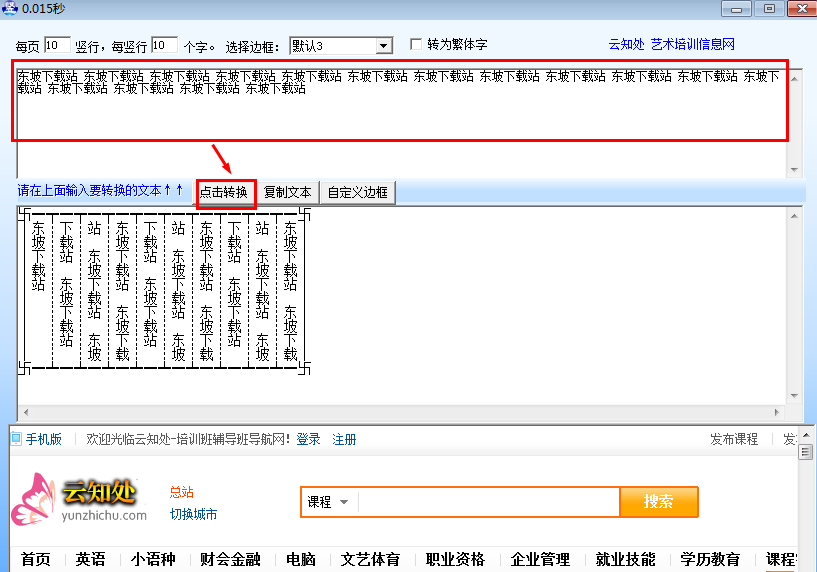Select the 企业管理 navigation tab
Viewport: 817px width, 572px height.
pos(540,559)
